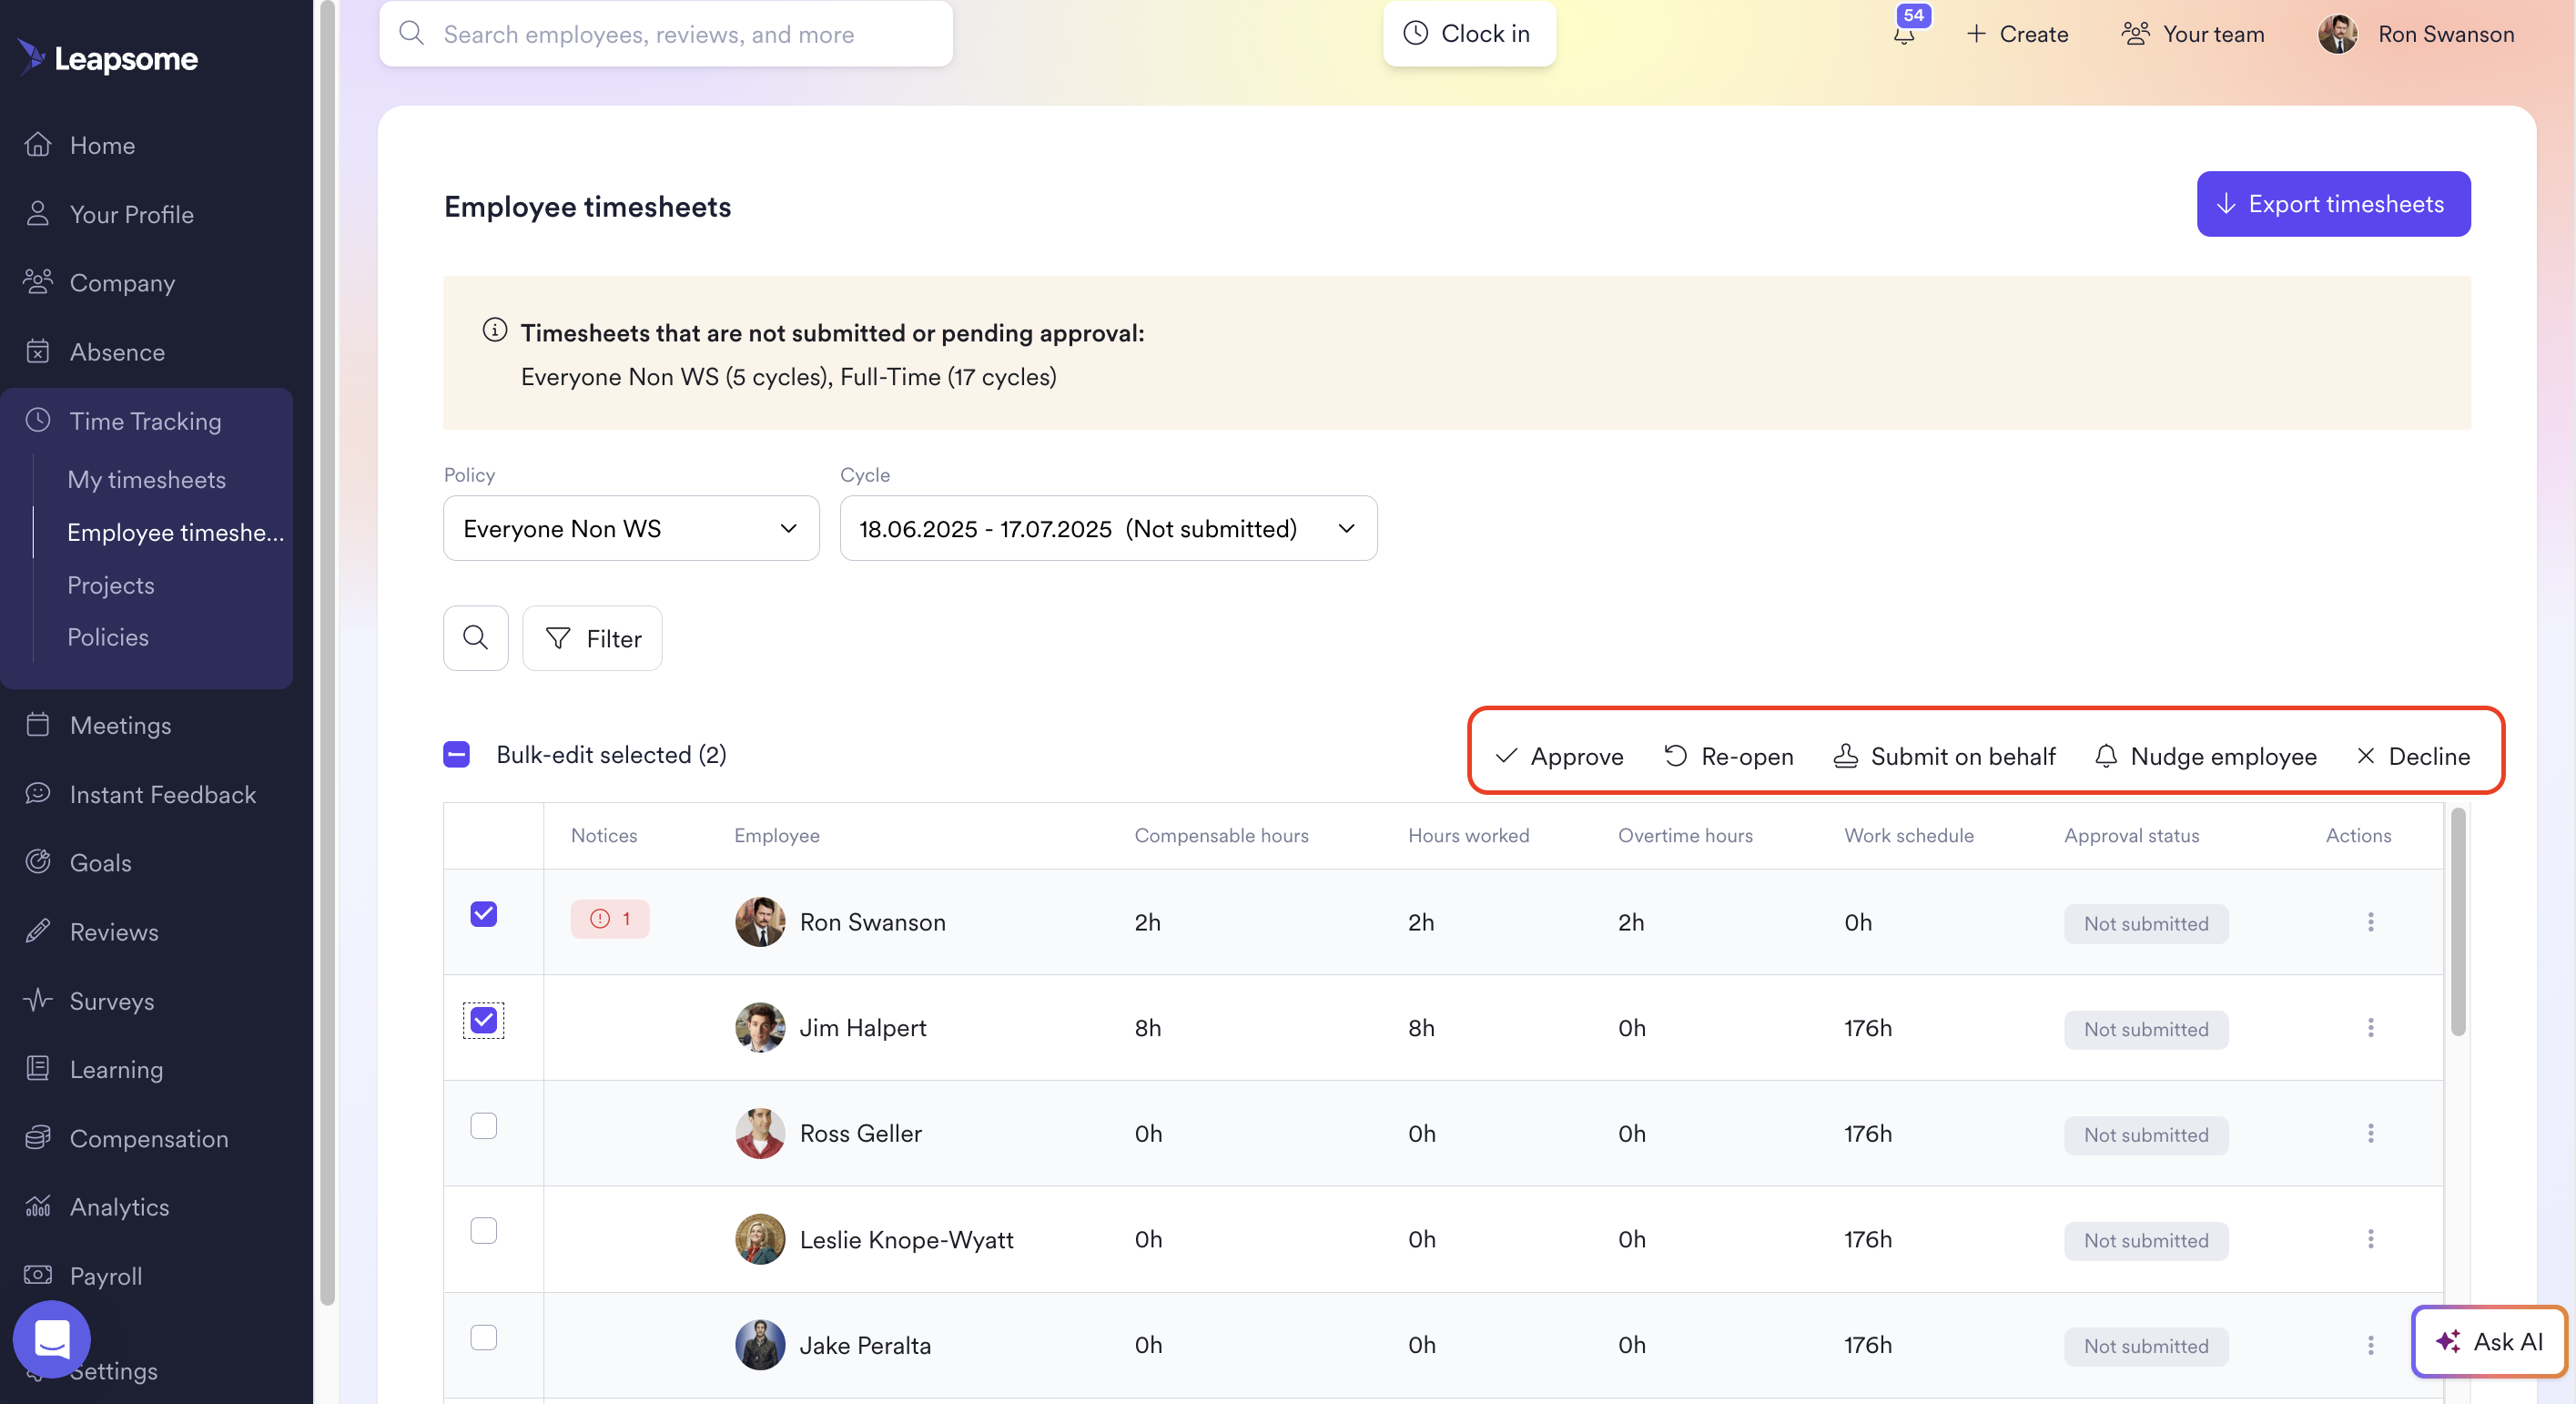Open Jake Peralta's row actions menu
This screenshot has width=2576, height=1404.
(x=2370, y=1346)
